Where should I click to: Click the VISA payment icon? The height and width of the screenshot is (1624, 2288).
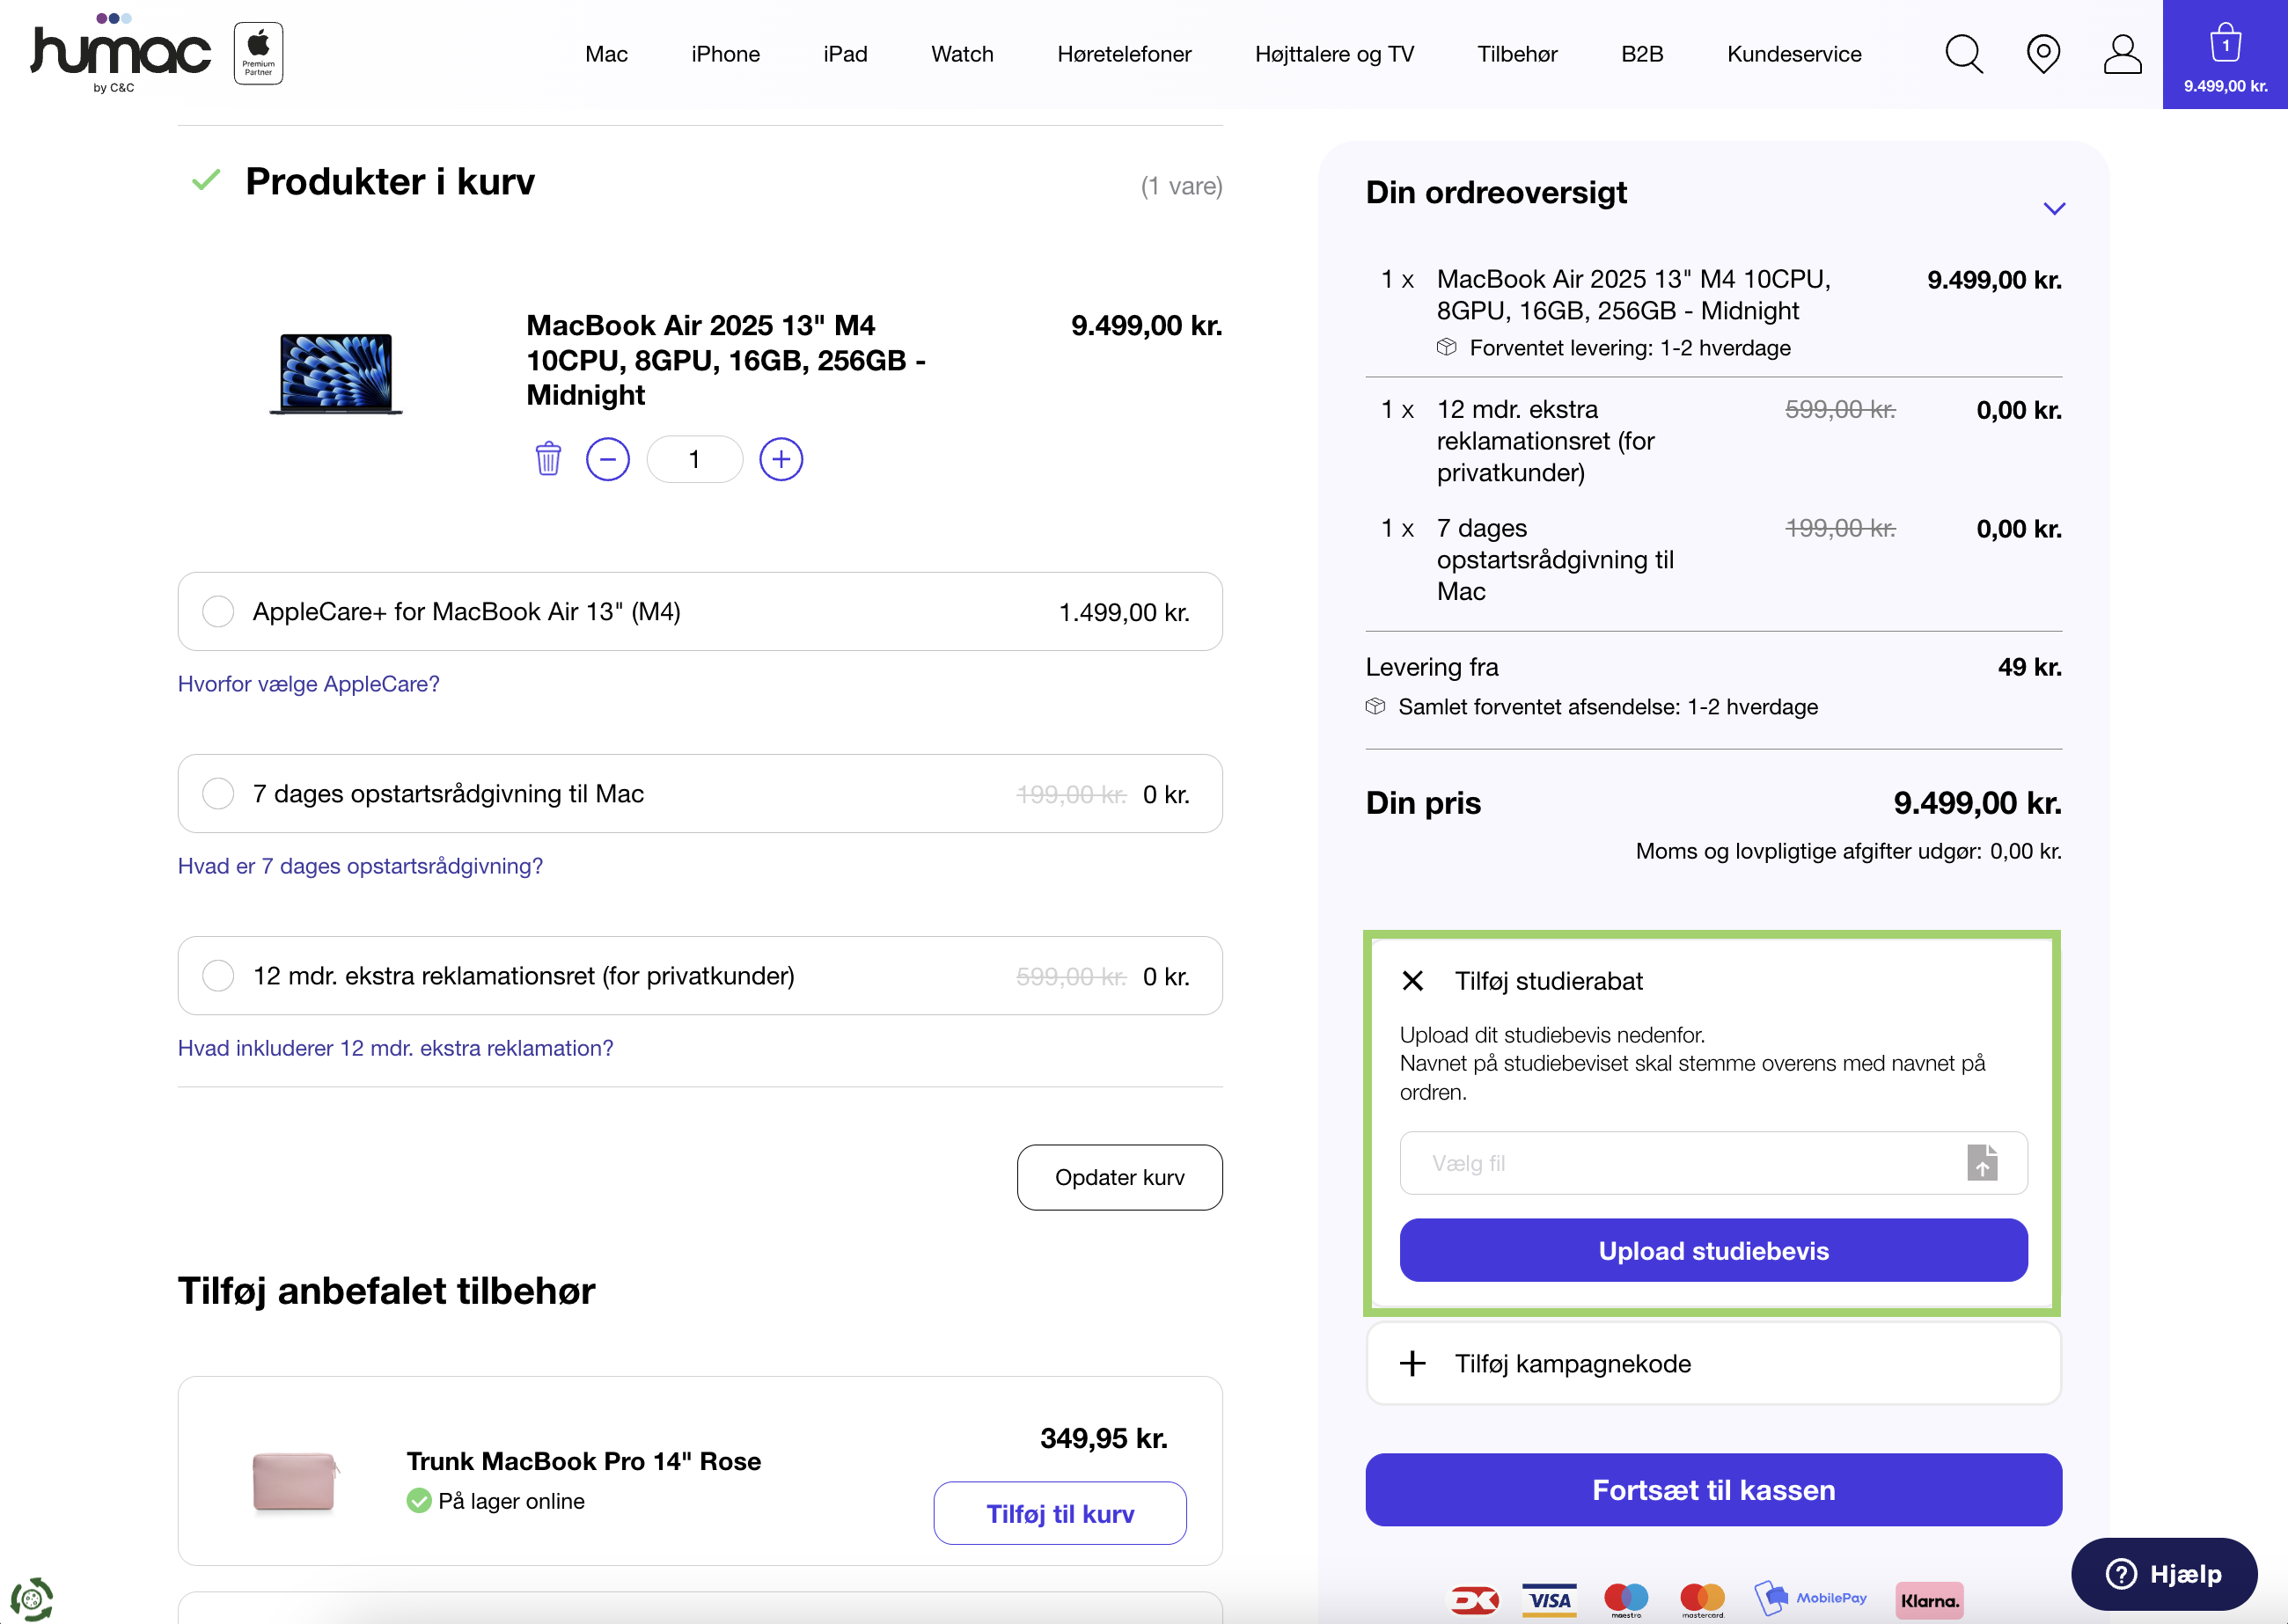(1549, 1600)
